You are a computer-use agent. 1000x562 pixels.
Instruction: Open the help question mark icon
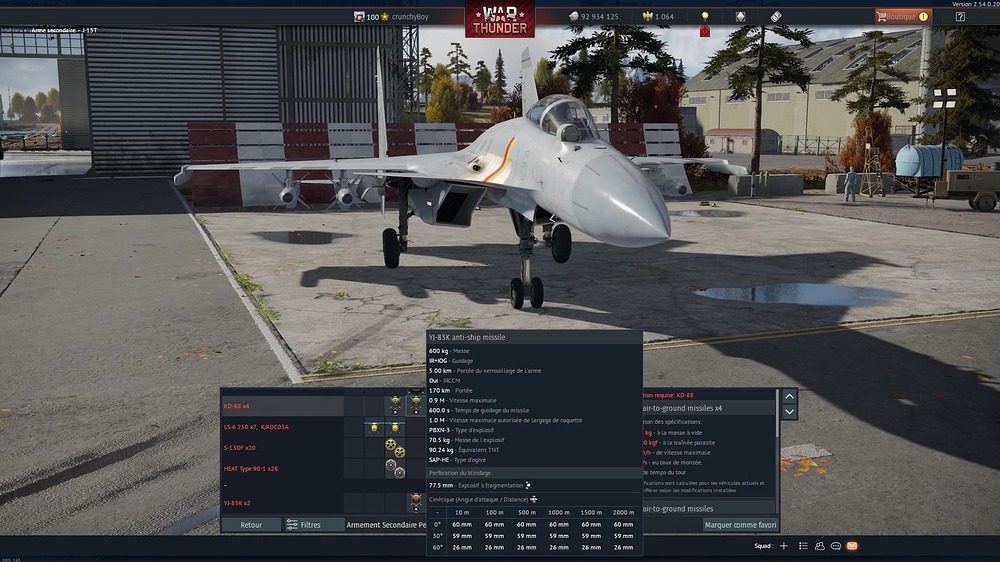click(x=960, y=17)
